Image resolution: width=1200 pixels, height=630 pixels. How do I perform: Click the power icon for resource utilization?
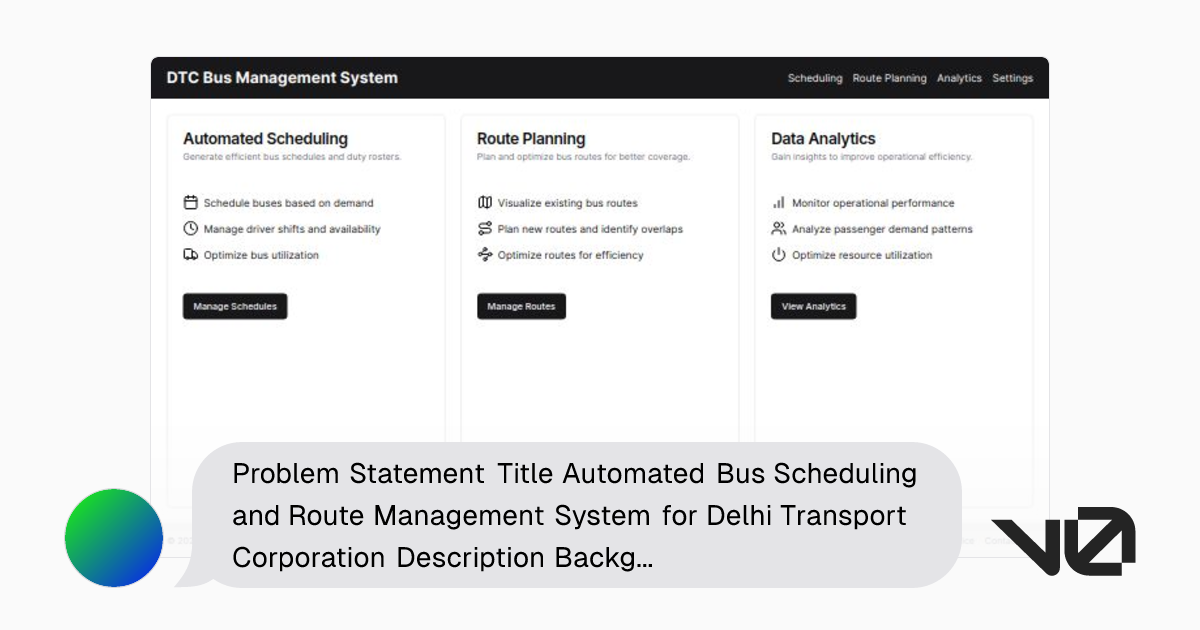(x=778, y=255)
